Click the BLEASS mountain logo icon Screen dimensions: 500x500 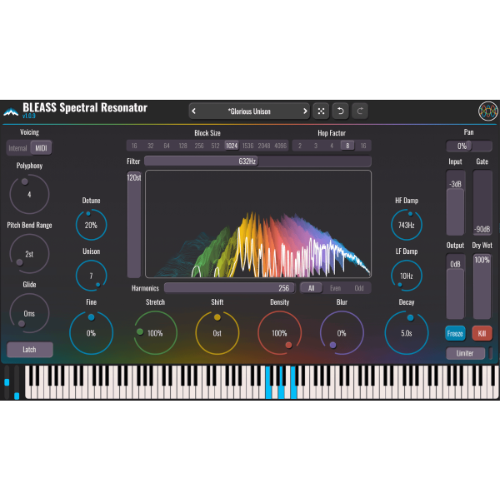click(x=11, y=112)
